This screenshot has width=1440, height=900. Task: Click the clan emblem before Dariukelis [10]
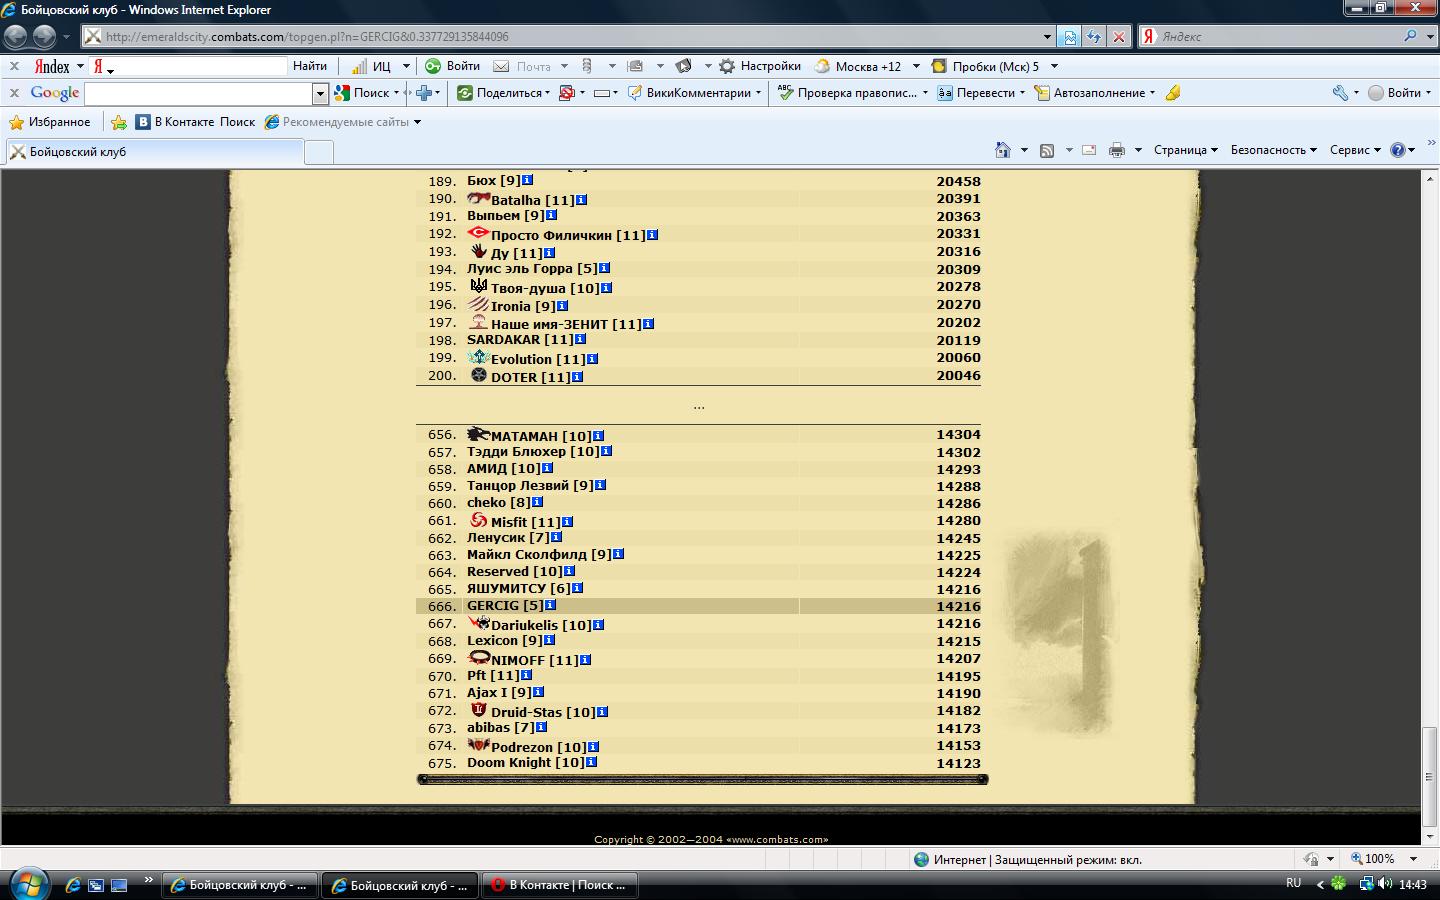pos(478,623)
